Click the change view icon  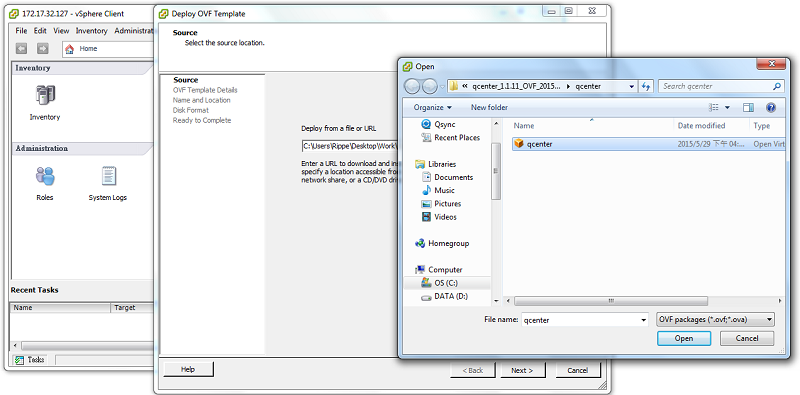(714, 108)
